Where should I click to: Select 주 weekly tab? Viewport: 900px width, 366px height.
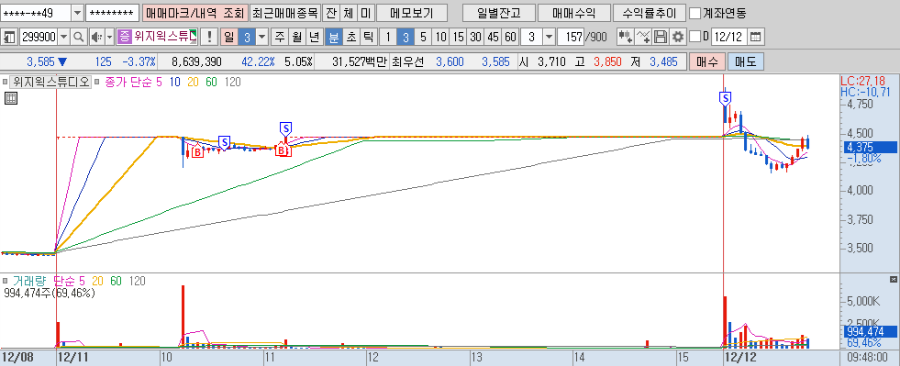280,37
